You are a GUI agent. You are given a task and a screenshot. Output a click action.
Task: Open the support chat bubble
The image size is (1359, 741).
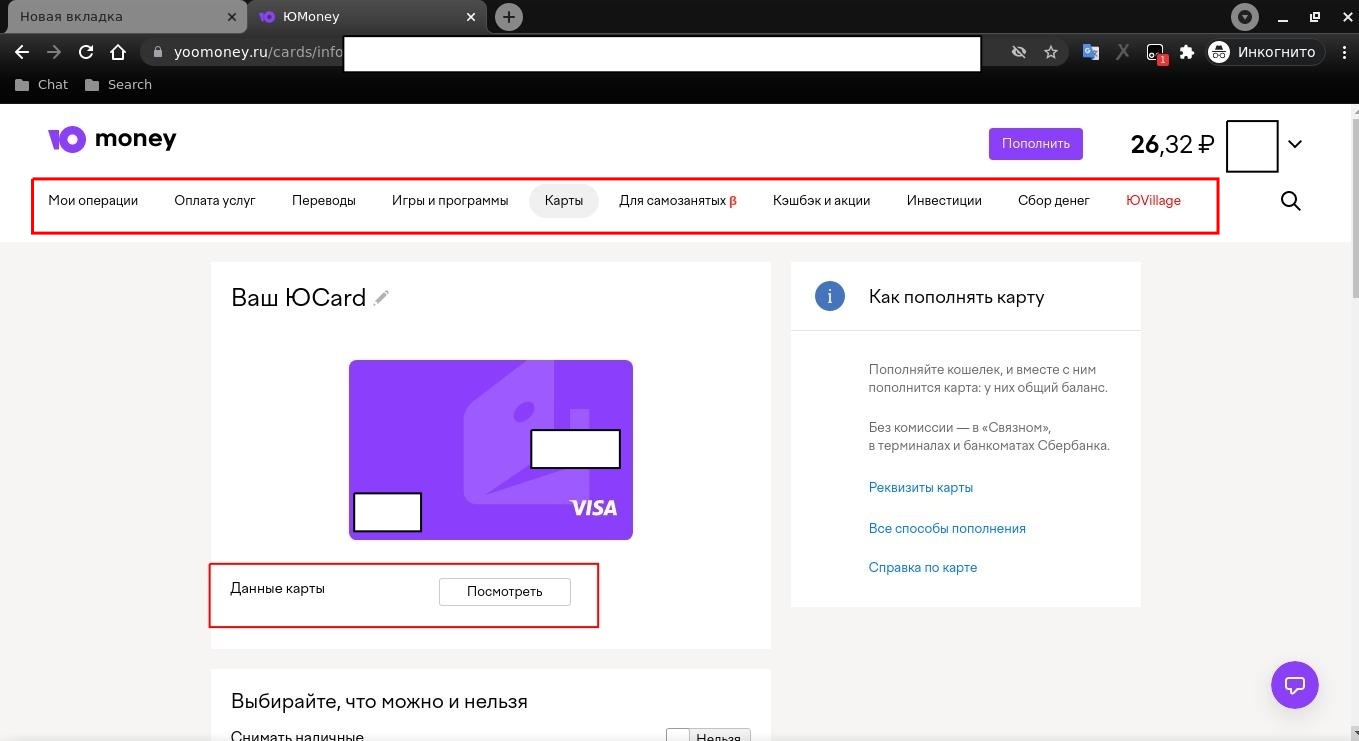(1294, 685)
